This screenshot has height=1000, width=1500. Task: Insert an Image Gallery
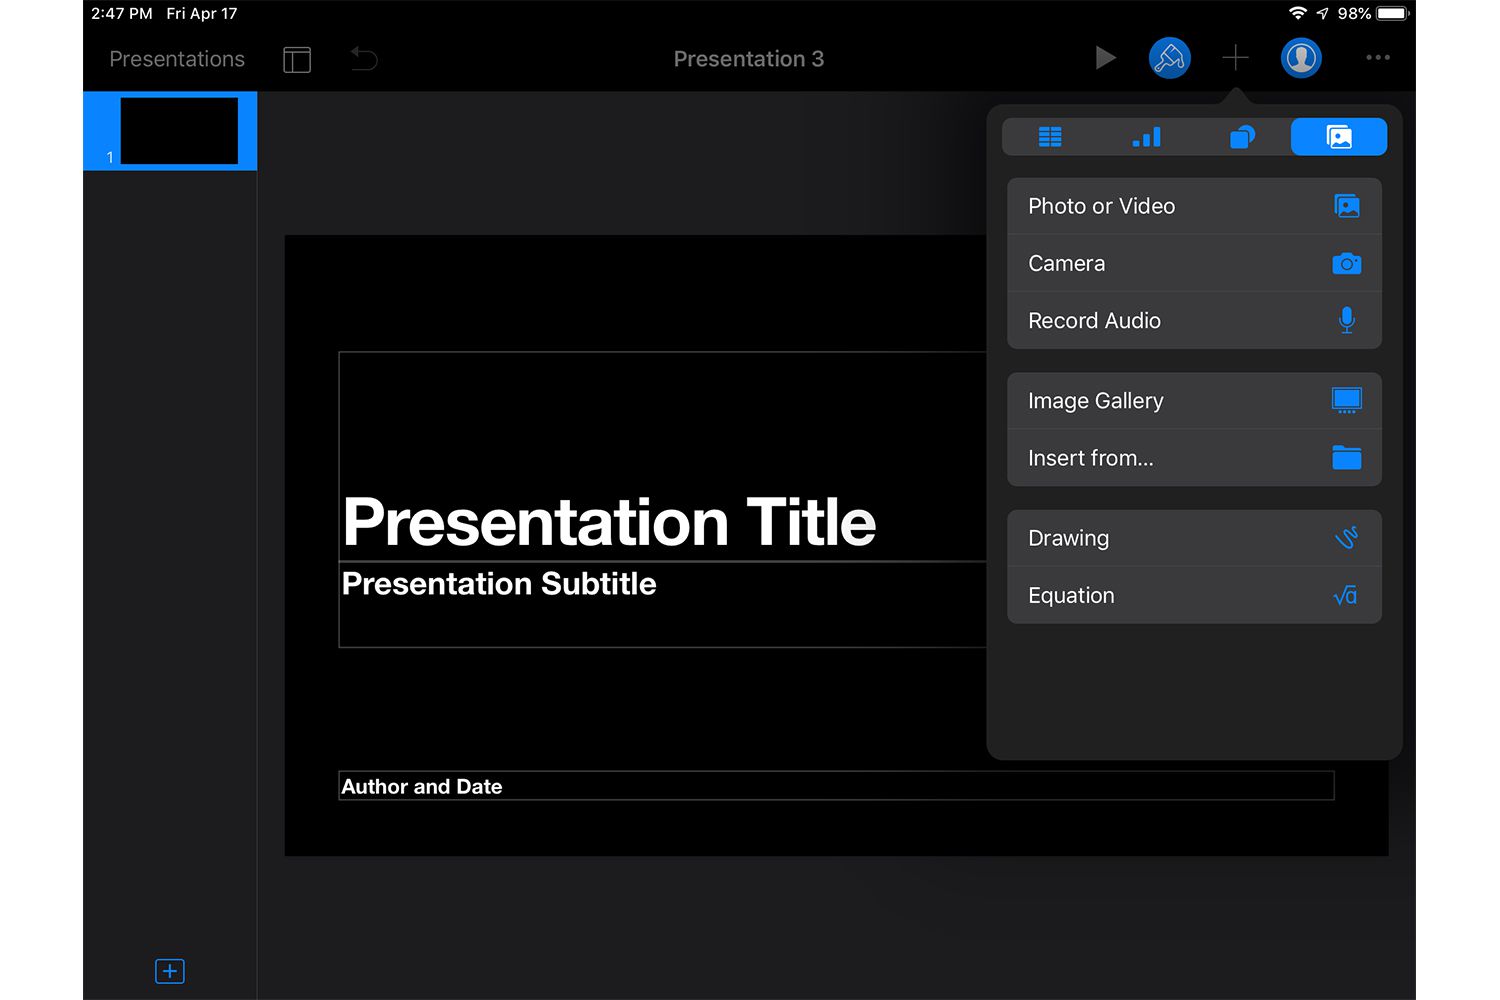click(1194, 401)
